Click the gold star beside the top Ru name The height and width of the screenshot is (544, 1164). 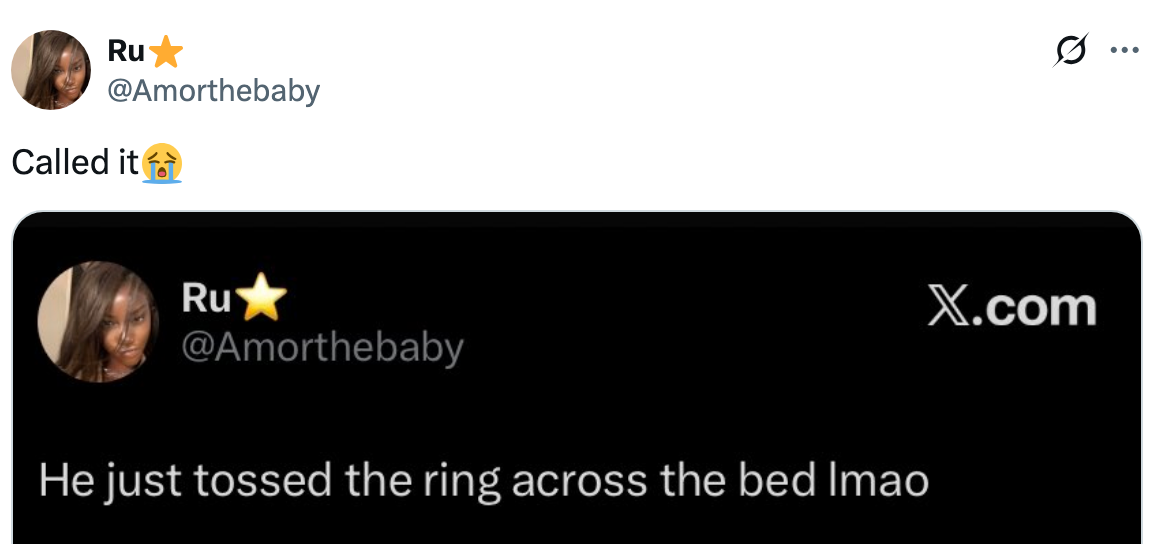(167, 51)
